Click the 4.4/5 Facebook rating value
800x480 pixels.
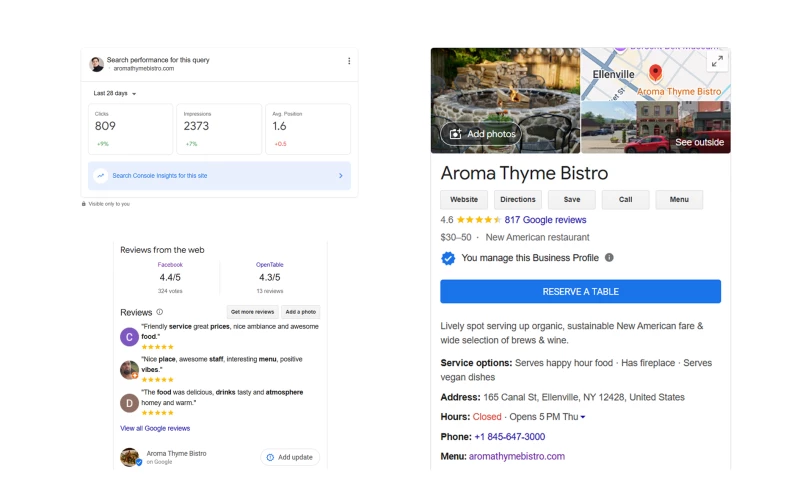click(x=170, y=277)
